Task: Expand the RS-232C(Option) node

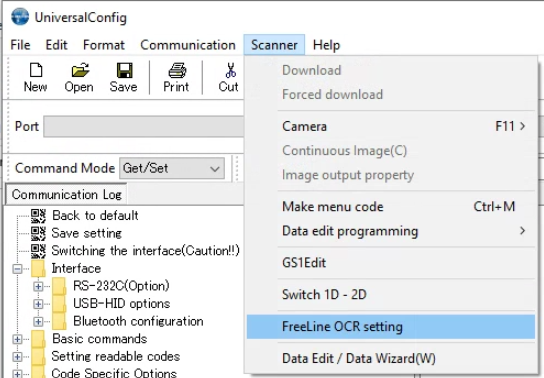Action: click(38, 286)
